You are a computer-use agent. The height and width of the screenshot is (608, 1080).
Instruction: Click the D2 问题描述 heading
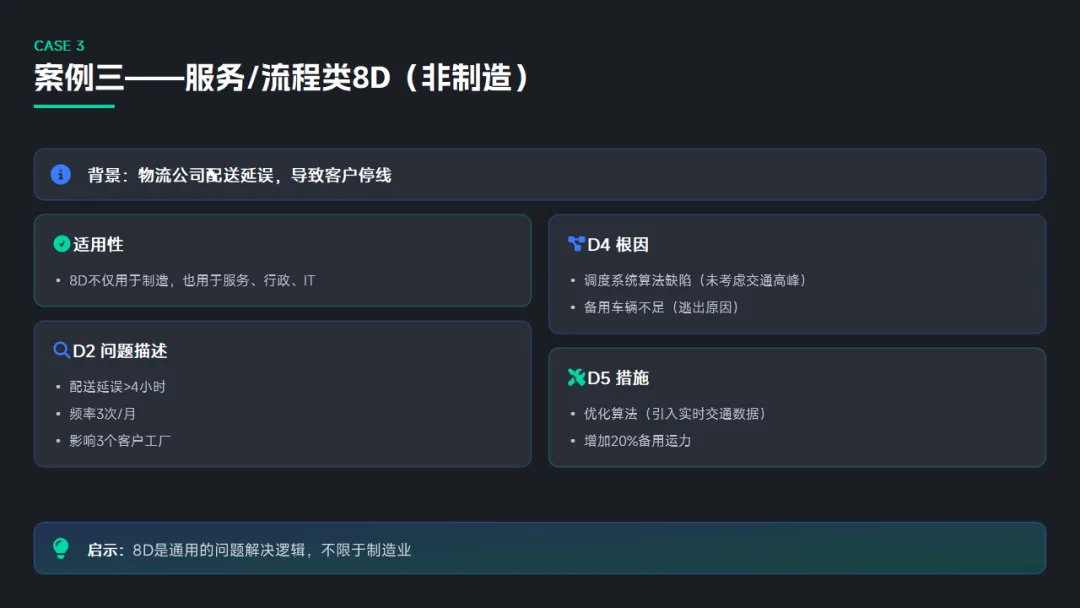[x=120, y=351]
